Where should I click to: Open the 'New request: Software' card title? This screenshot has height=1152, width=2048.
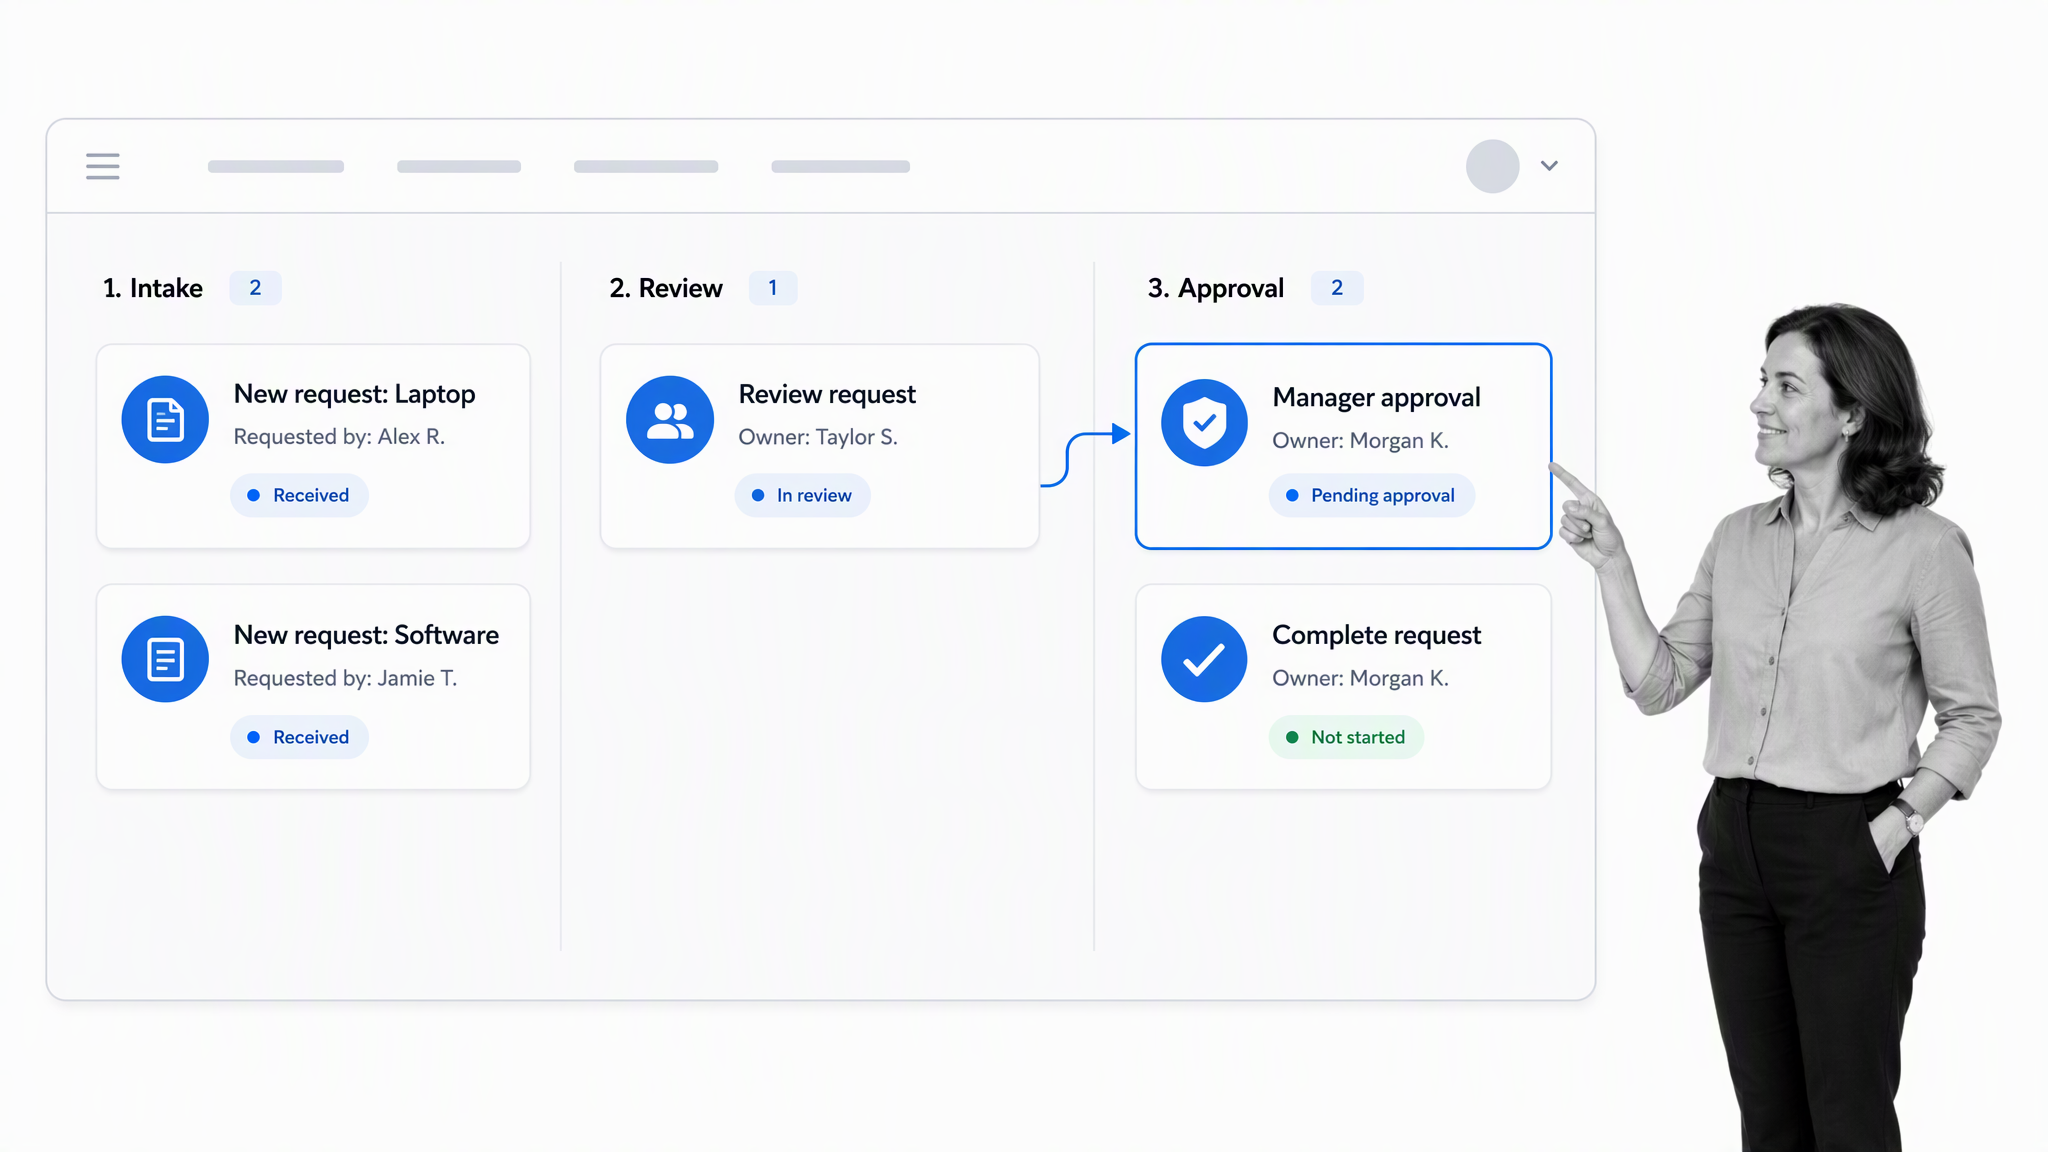(366, 635)
